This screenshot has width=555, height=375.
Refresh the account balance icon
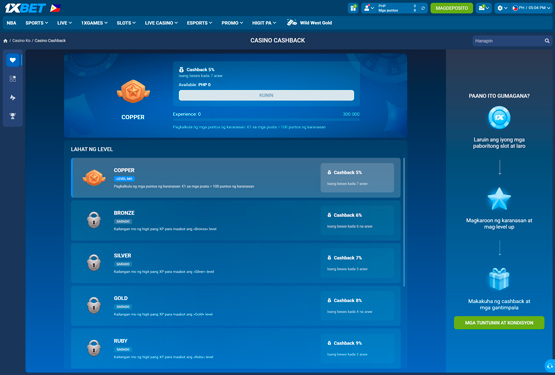pyautogui.click(x=423, y=8)
